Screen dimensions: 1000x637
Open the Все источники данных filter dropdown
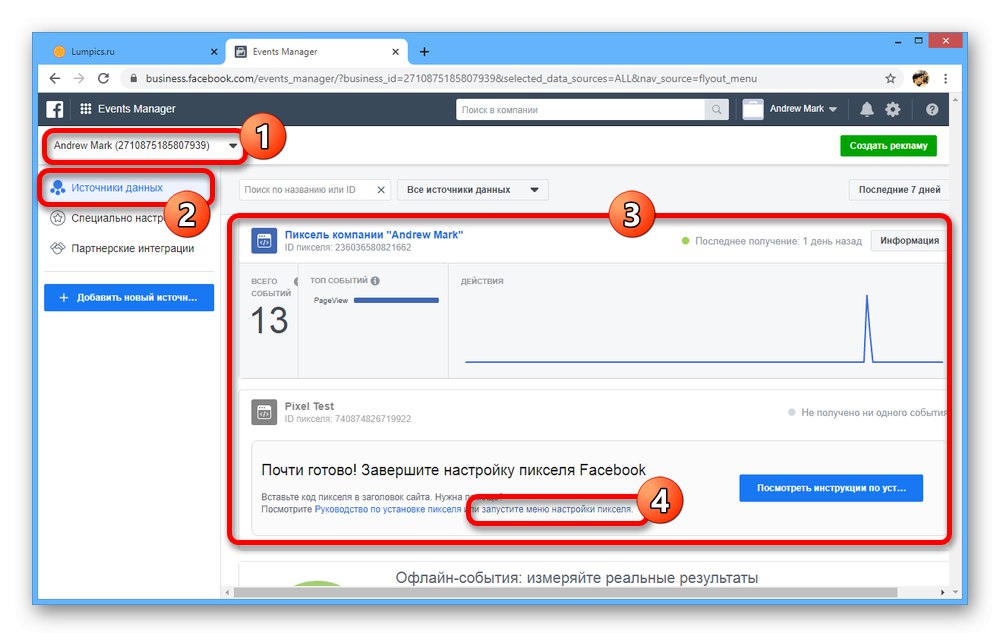pyautogui.click(x=473, y=190)
